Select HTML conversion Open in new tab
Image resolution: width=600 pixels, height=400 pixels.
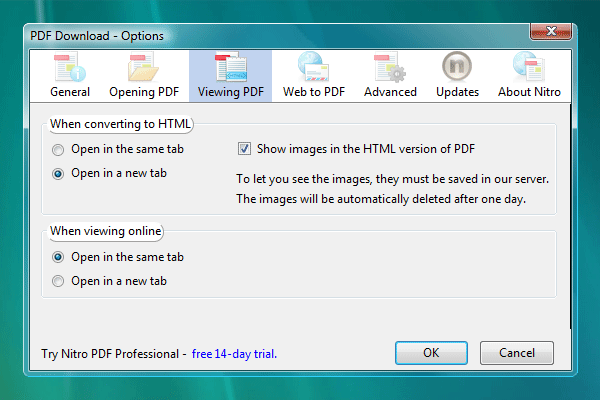point(58,173)
